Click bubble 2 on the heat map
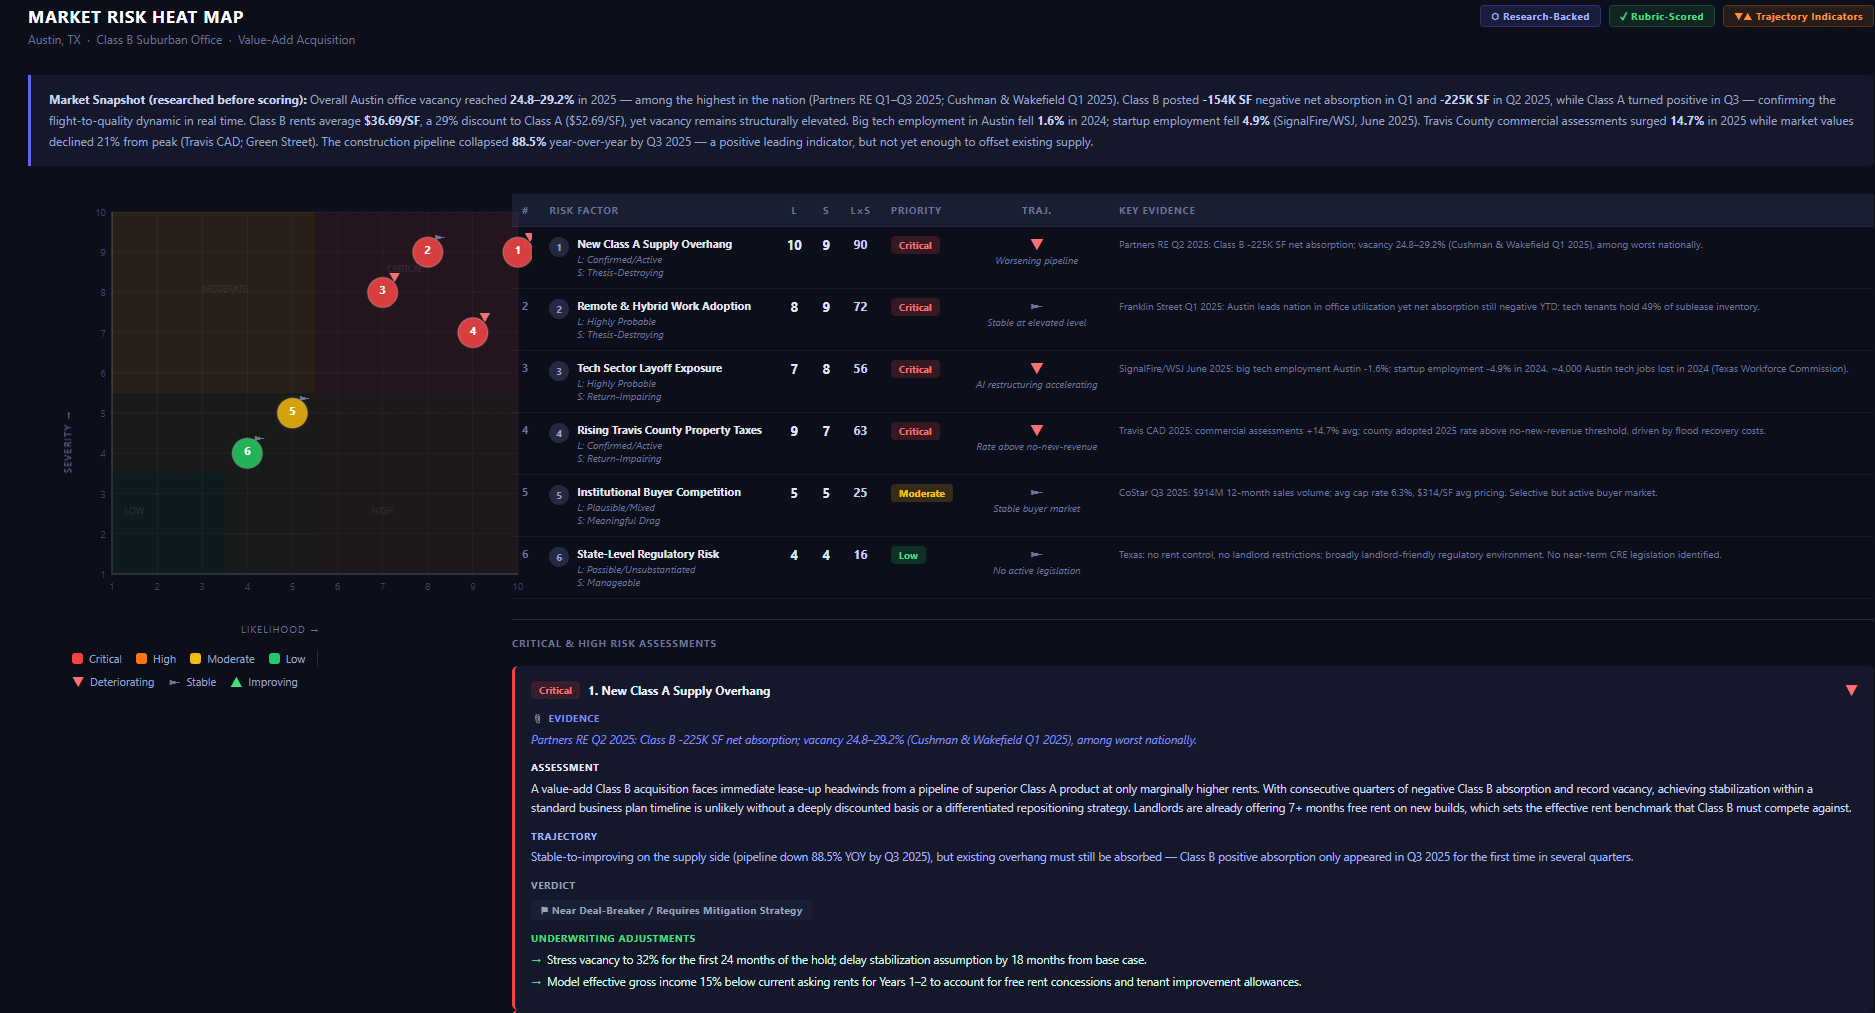This screenshot has width=1875, height=1013. click(x=427, y=251)
